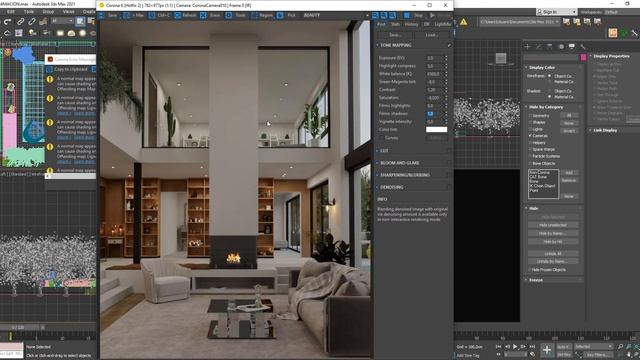Image resolution: width=640 pixels, height=360 pixels.
Task: Open the Color tint white swatch
Action: pyautogui.click(x=436, y=129)
